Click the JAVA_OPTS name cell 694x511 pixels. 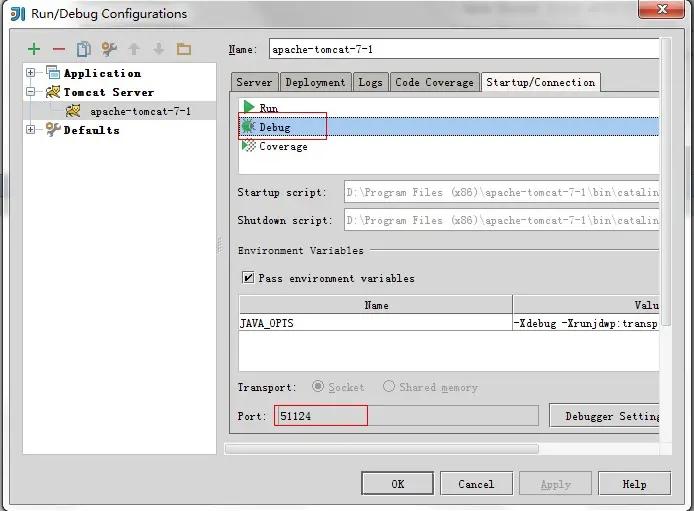375,323
